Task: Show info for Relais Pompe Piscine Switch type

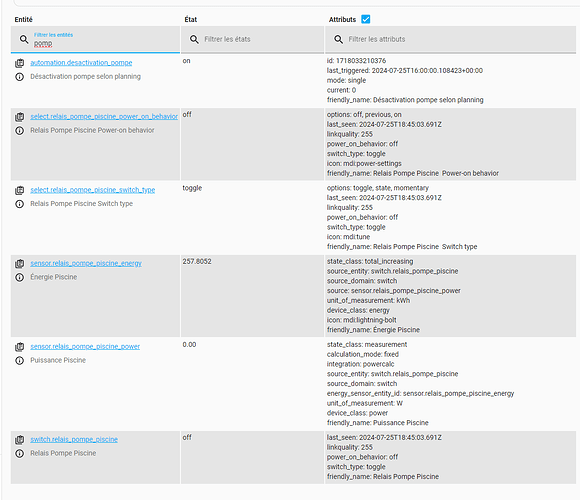Action: pos(20,204)
